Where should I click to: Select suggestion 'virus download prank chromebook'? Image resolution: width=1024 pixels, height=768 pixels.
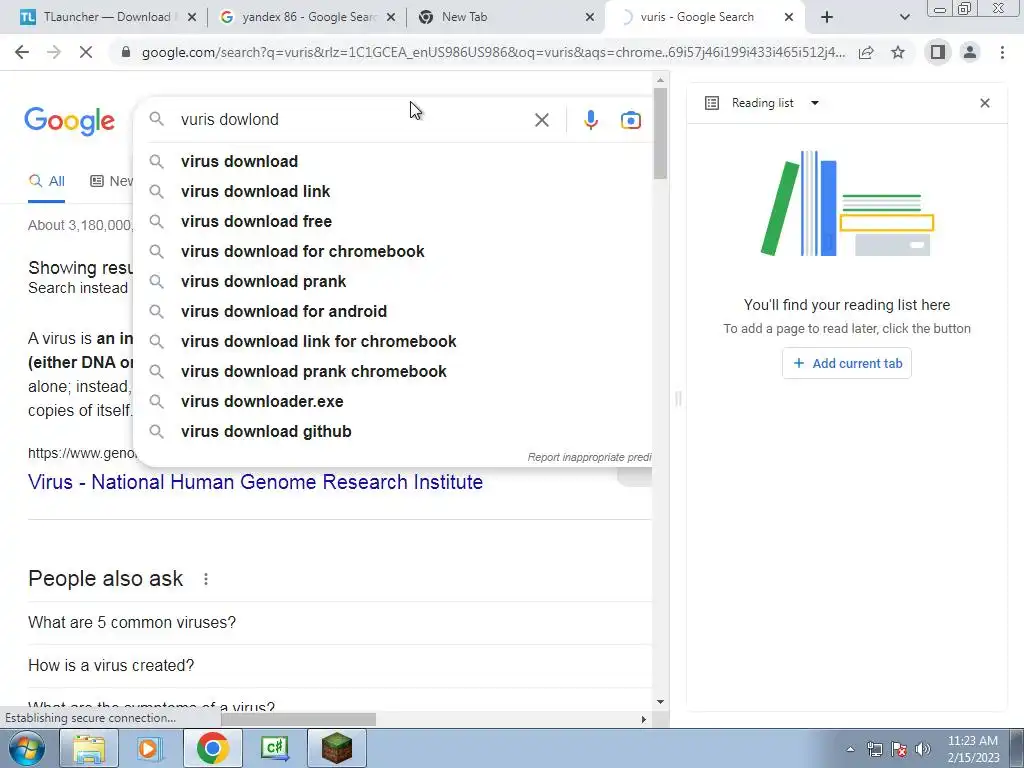392,372
